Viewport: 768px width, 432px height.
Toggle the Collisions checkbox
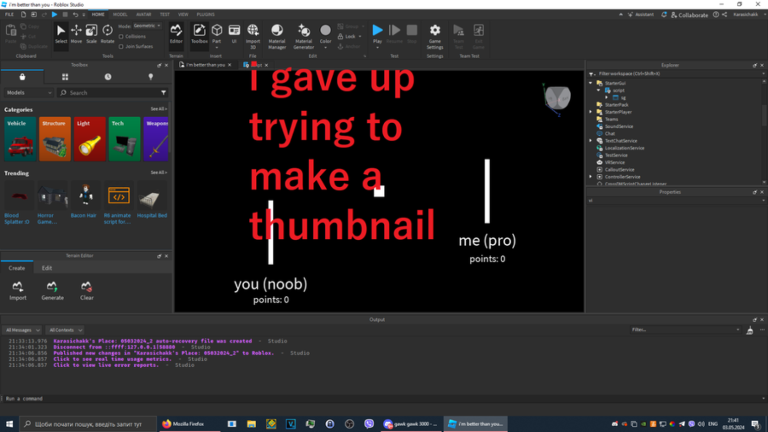click(121, 36)
